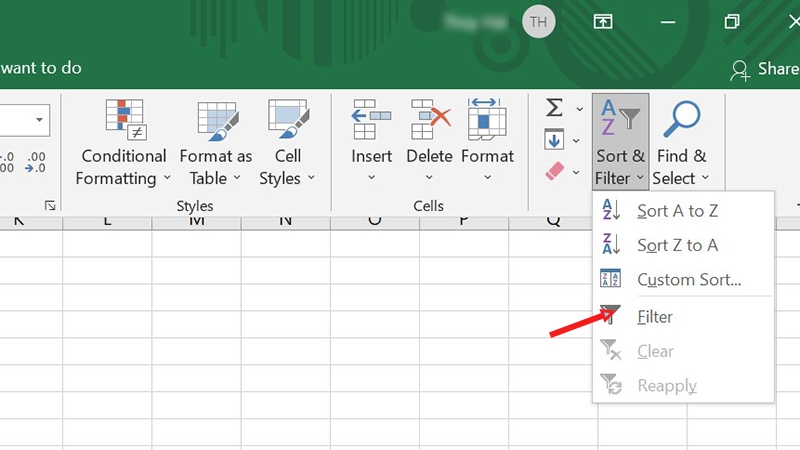Open Conditional Formatting menu
800x450 pixels.
[x=122, y=143]
